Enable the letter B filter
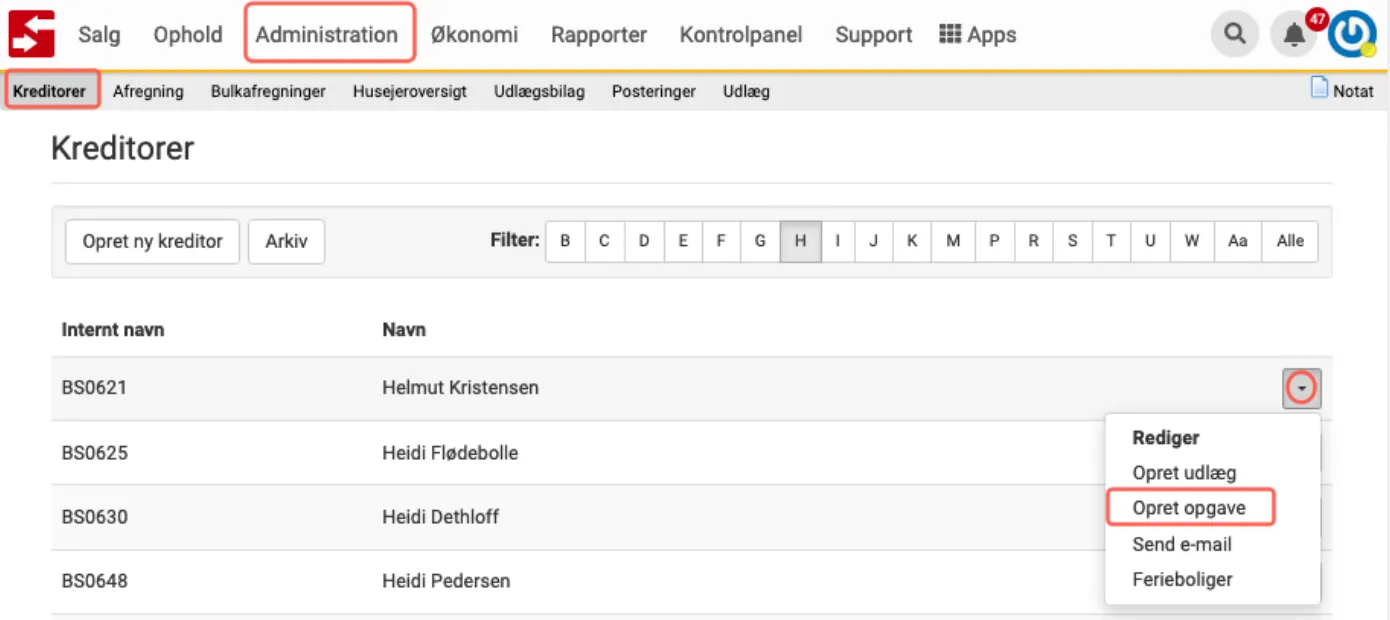This screenshot has width=1390, height=620. (565, 241)
